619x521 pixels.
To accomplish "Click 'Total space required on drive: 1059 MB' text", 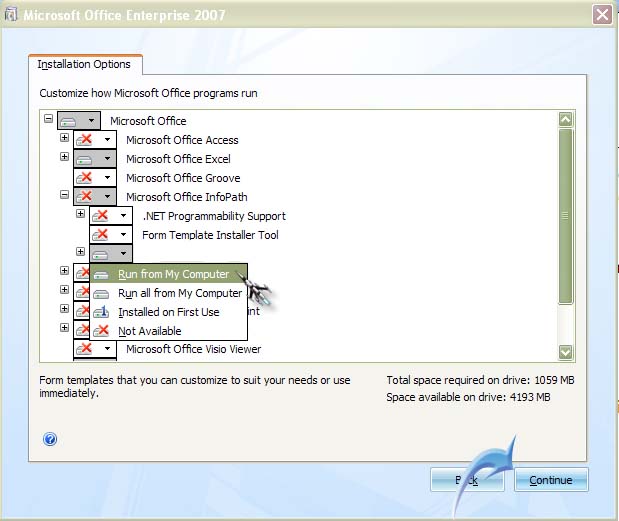I will coord(480,380).
